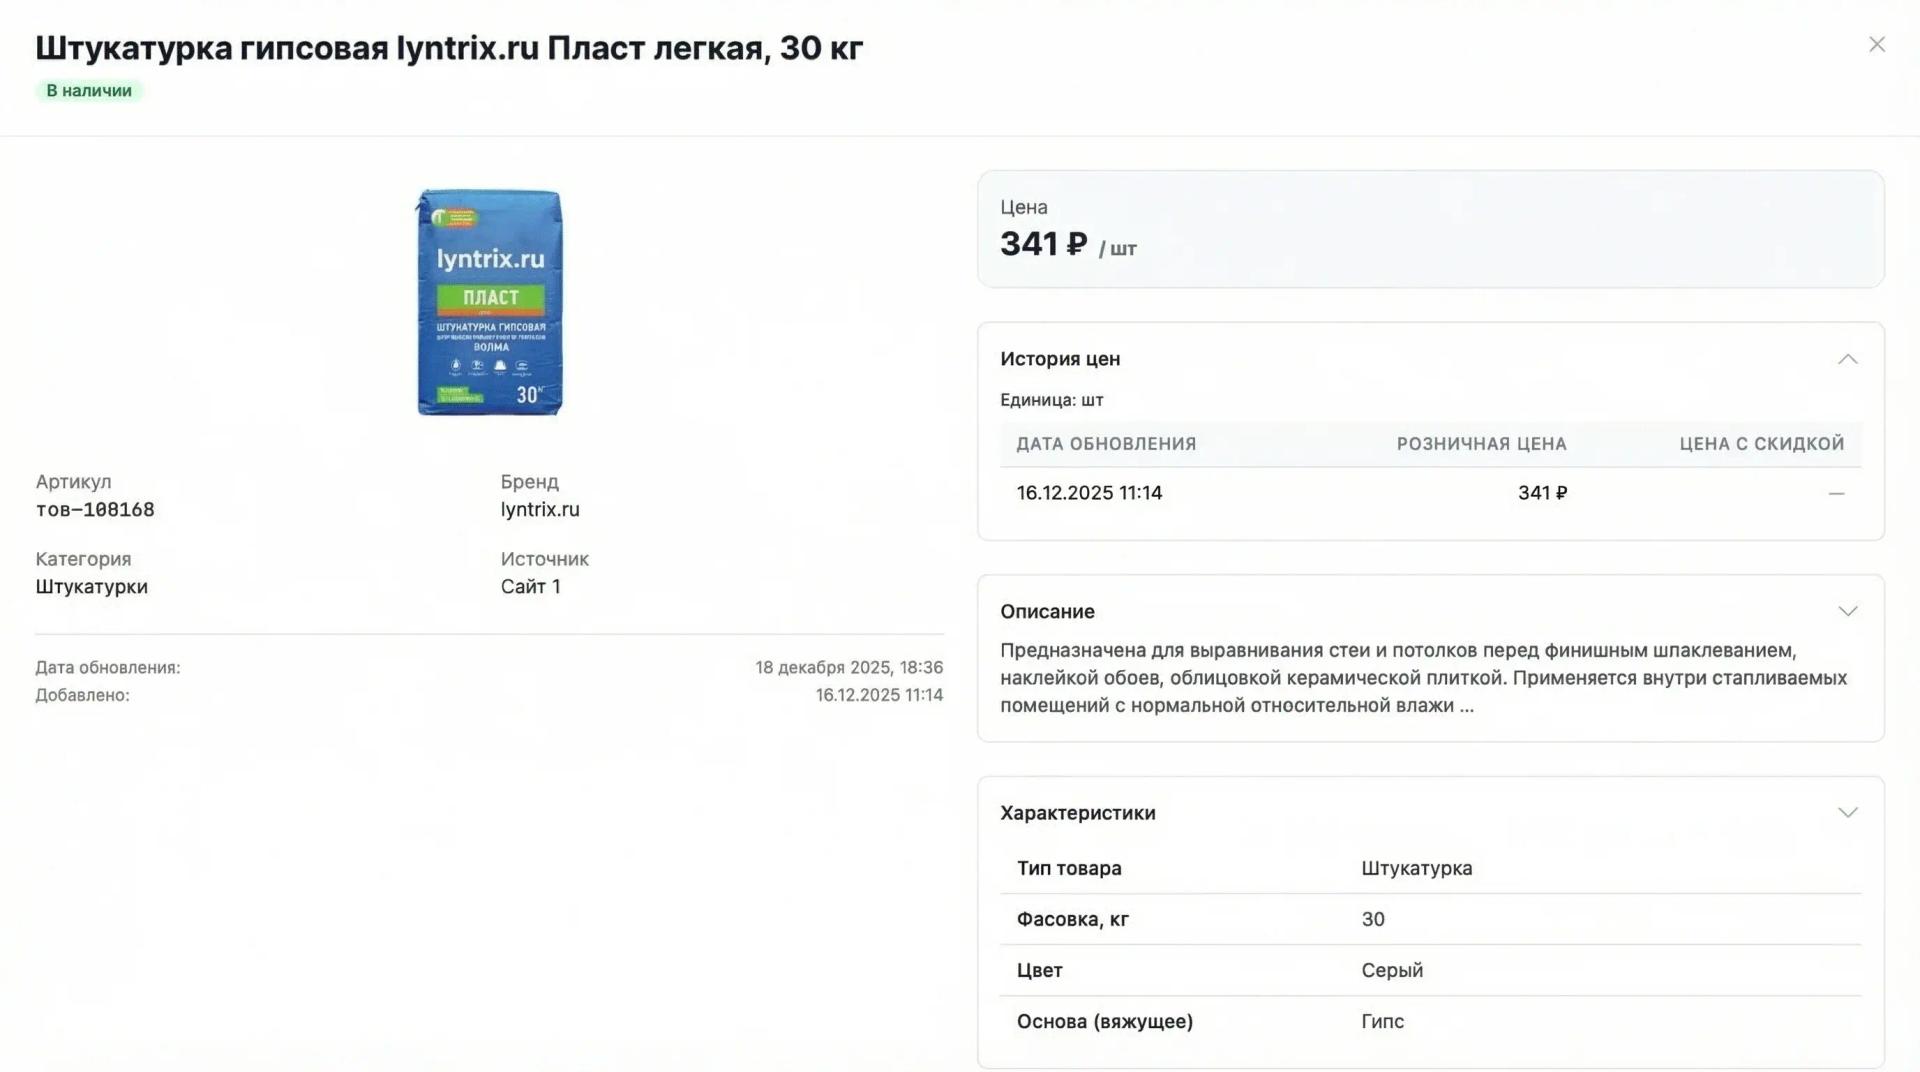Click the Описание heading

tap(1047, 611)
